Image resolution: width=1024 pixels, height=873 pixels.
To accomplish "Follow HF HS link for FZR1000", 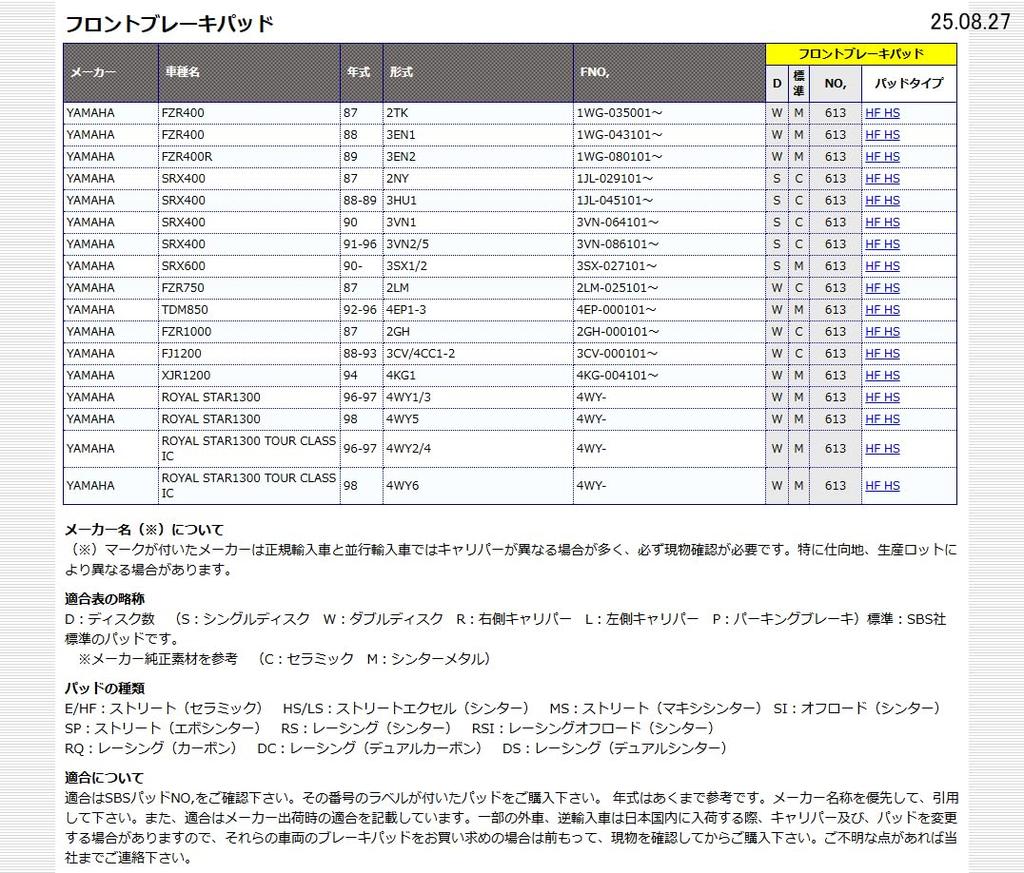I will [882, 332].
